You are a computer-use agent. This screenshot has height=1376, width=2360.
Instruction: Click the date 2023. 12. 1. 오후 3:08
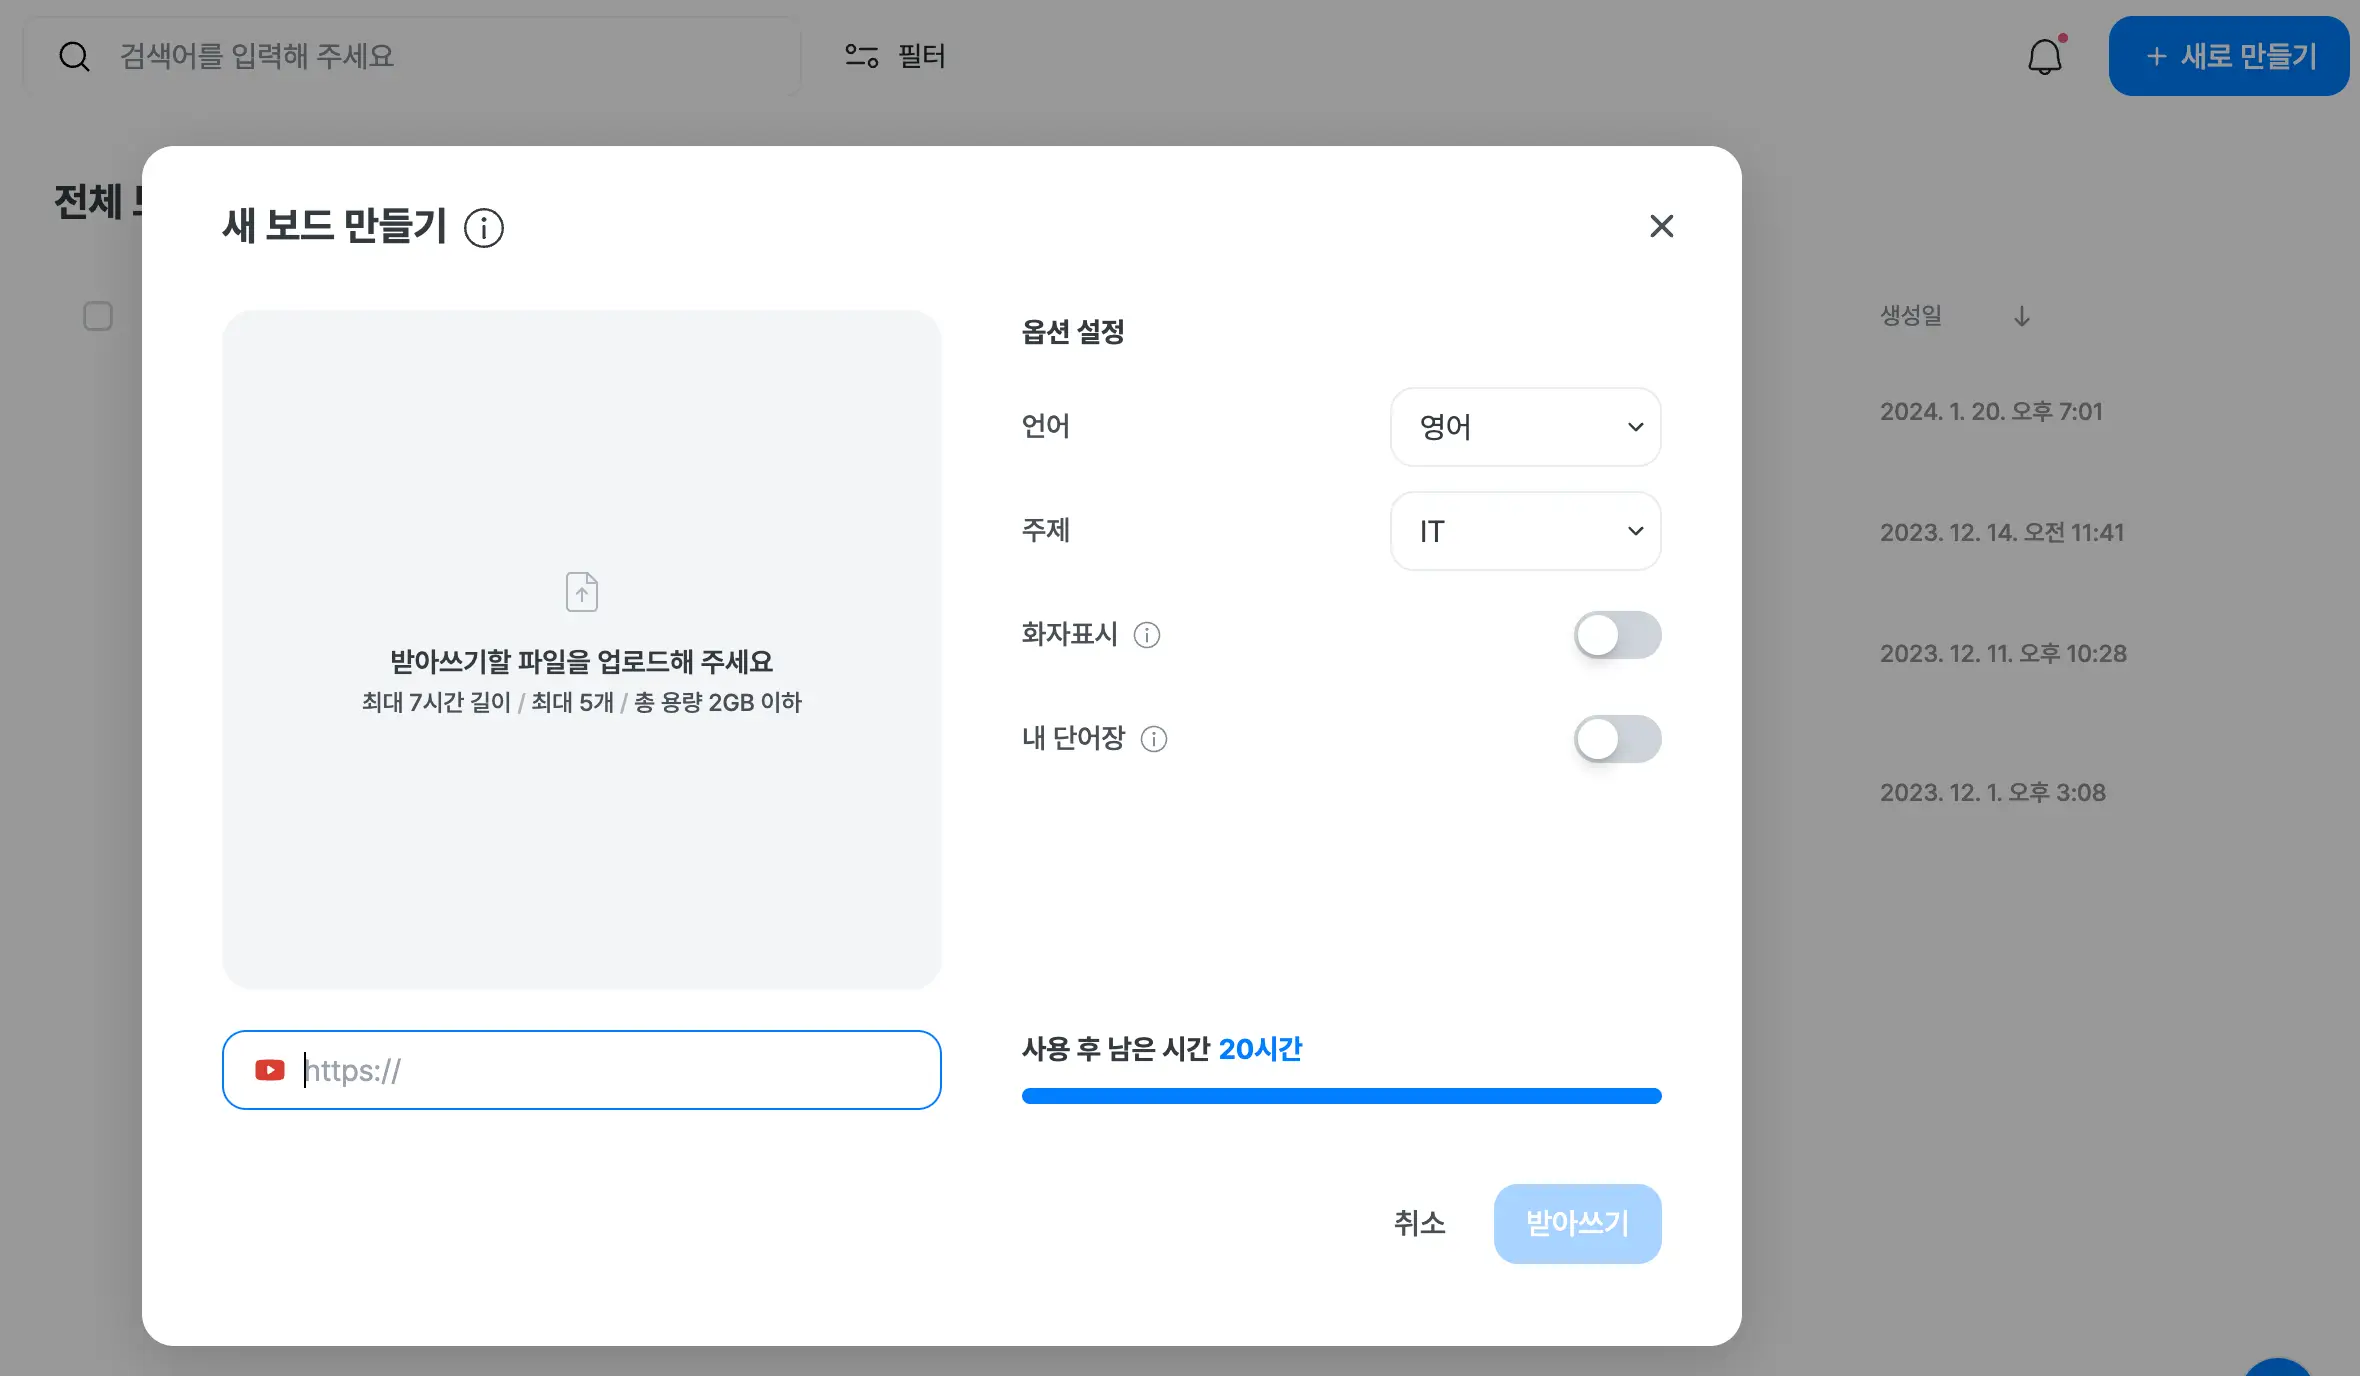click(x=1993, y=792)
